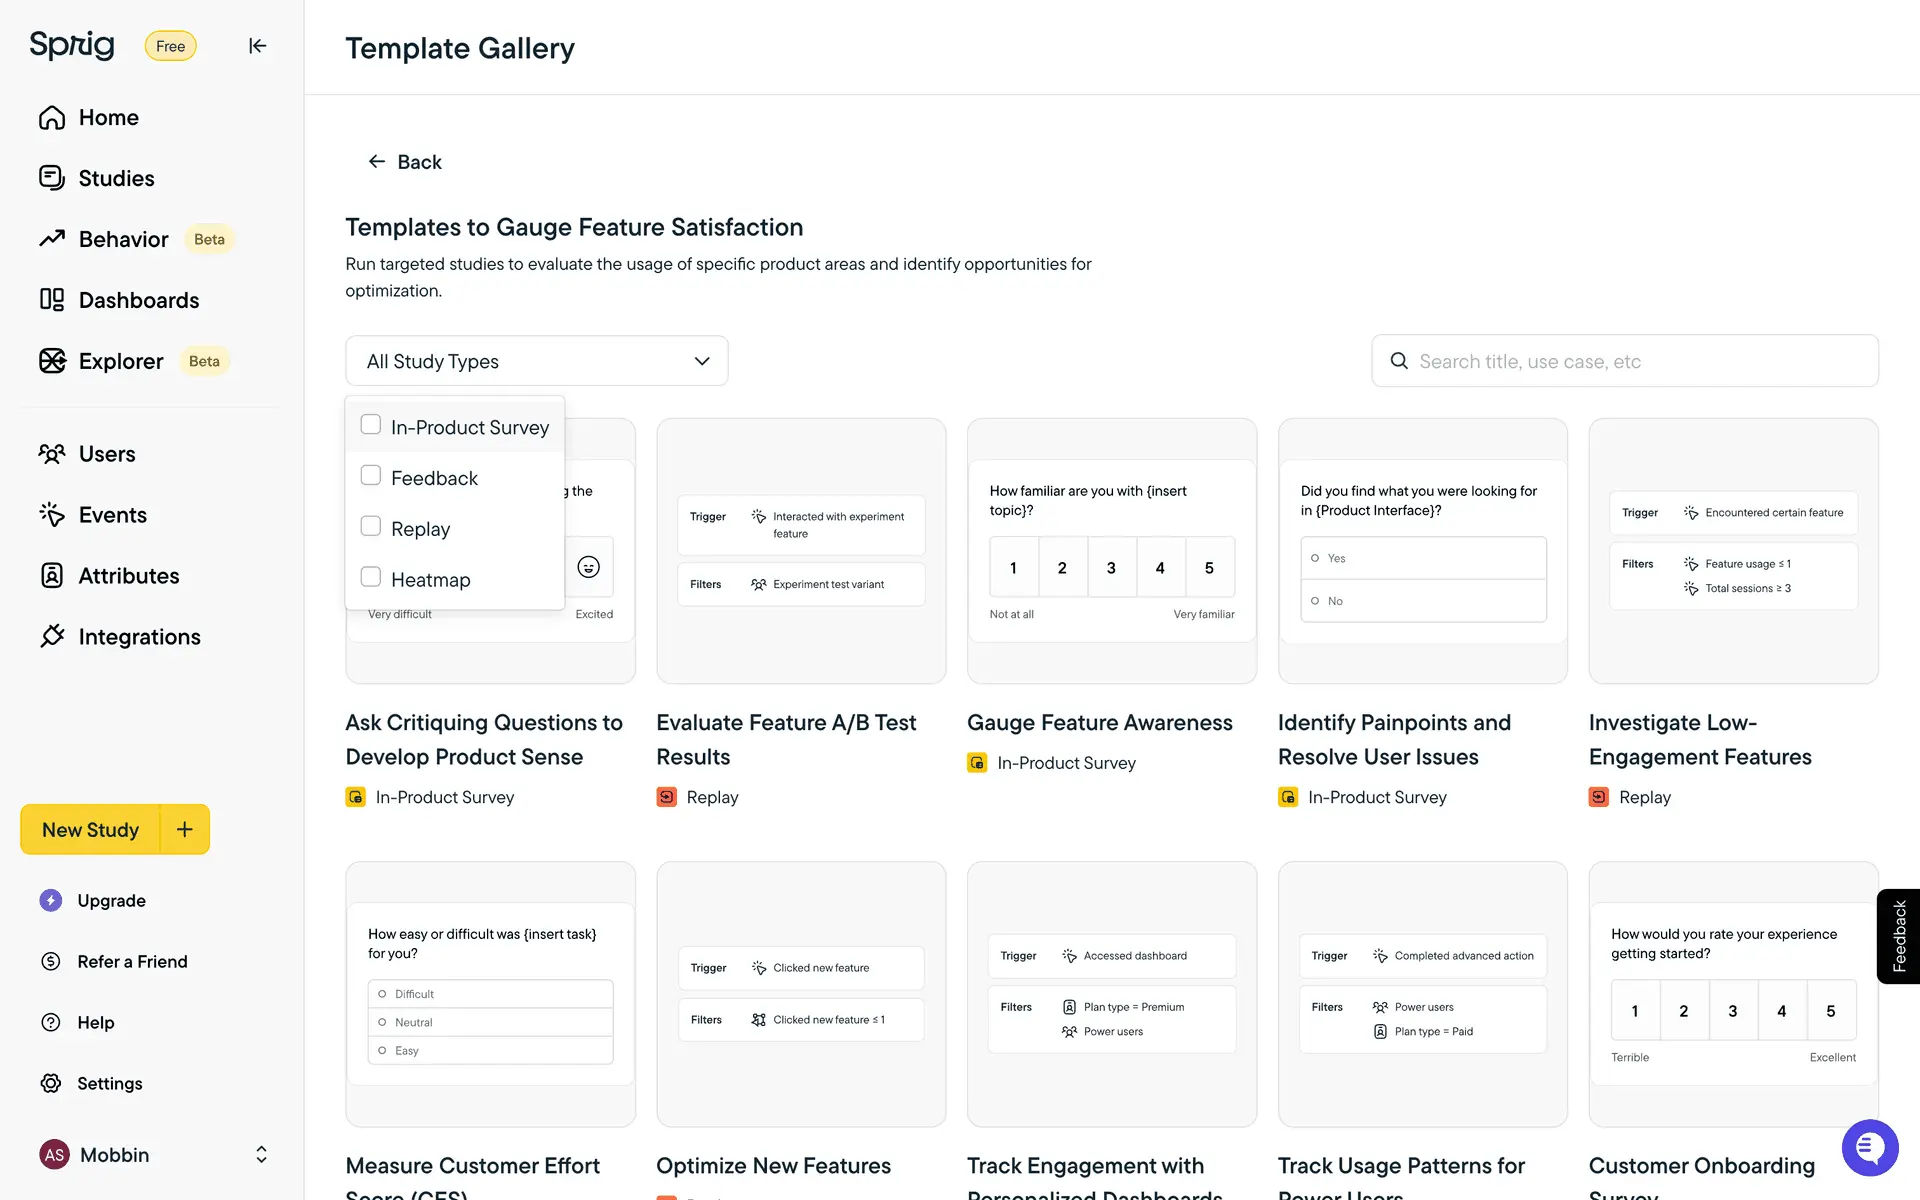This screenshot has width=1920, height=1200.
Task: Go to Studies in the sidebar
Action: click(x=116, y=178)
